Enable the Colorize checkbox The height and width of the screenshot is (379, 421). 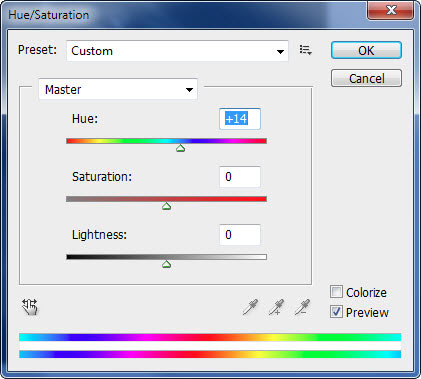click(336, 292)
